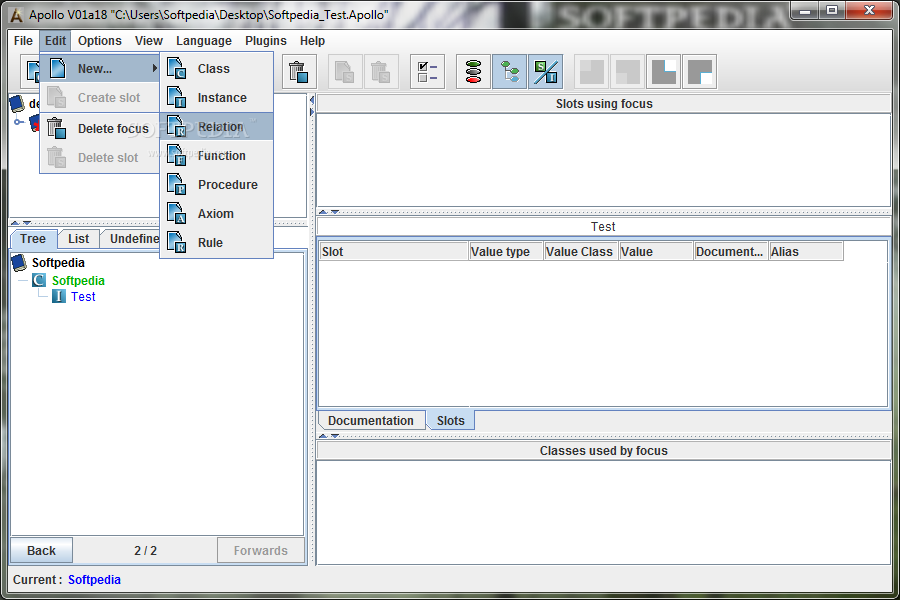Click the Document... column header
The width and height of the screenshot is (900, 600).
[x=731, y=251]
